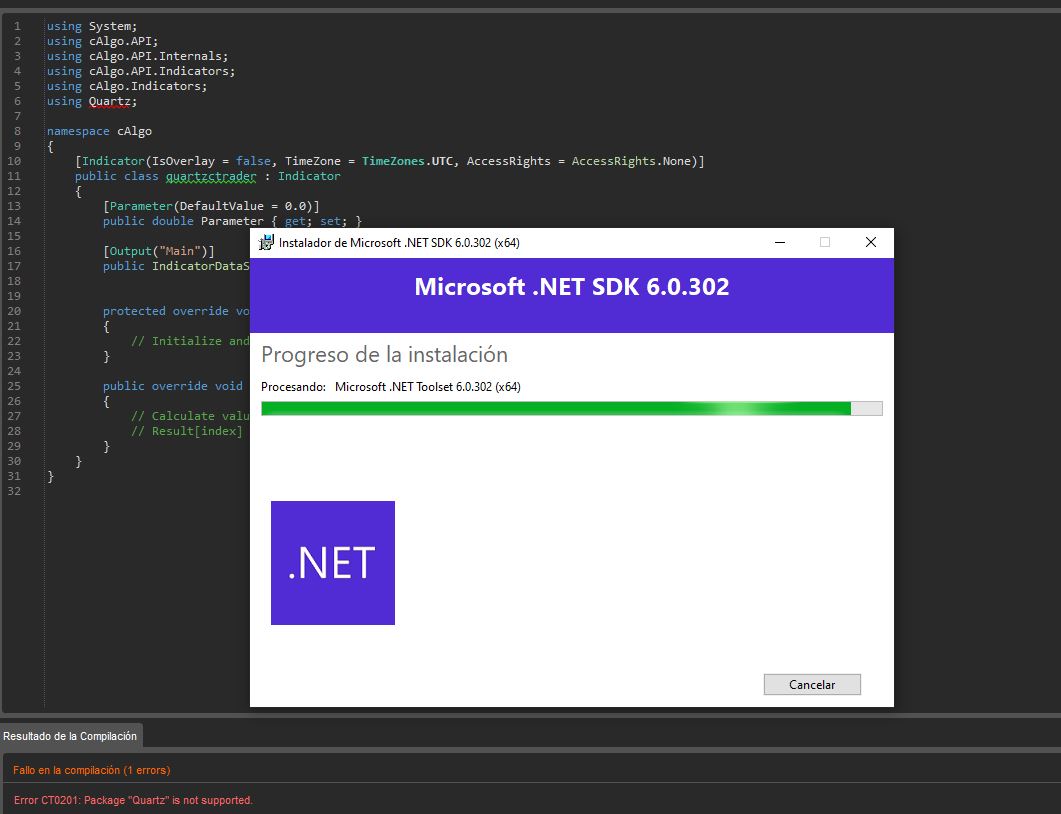Click 'namespace cAlgo' line in editor
Screen dimensions: 1061x814
[x=99, y=131]
